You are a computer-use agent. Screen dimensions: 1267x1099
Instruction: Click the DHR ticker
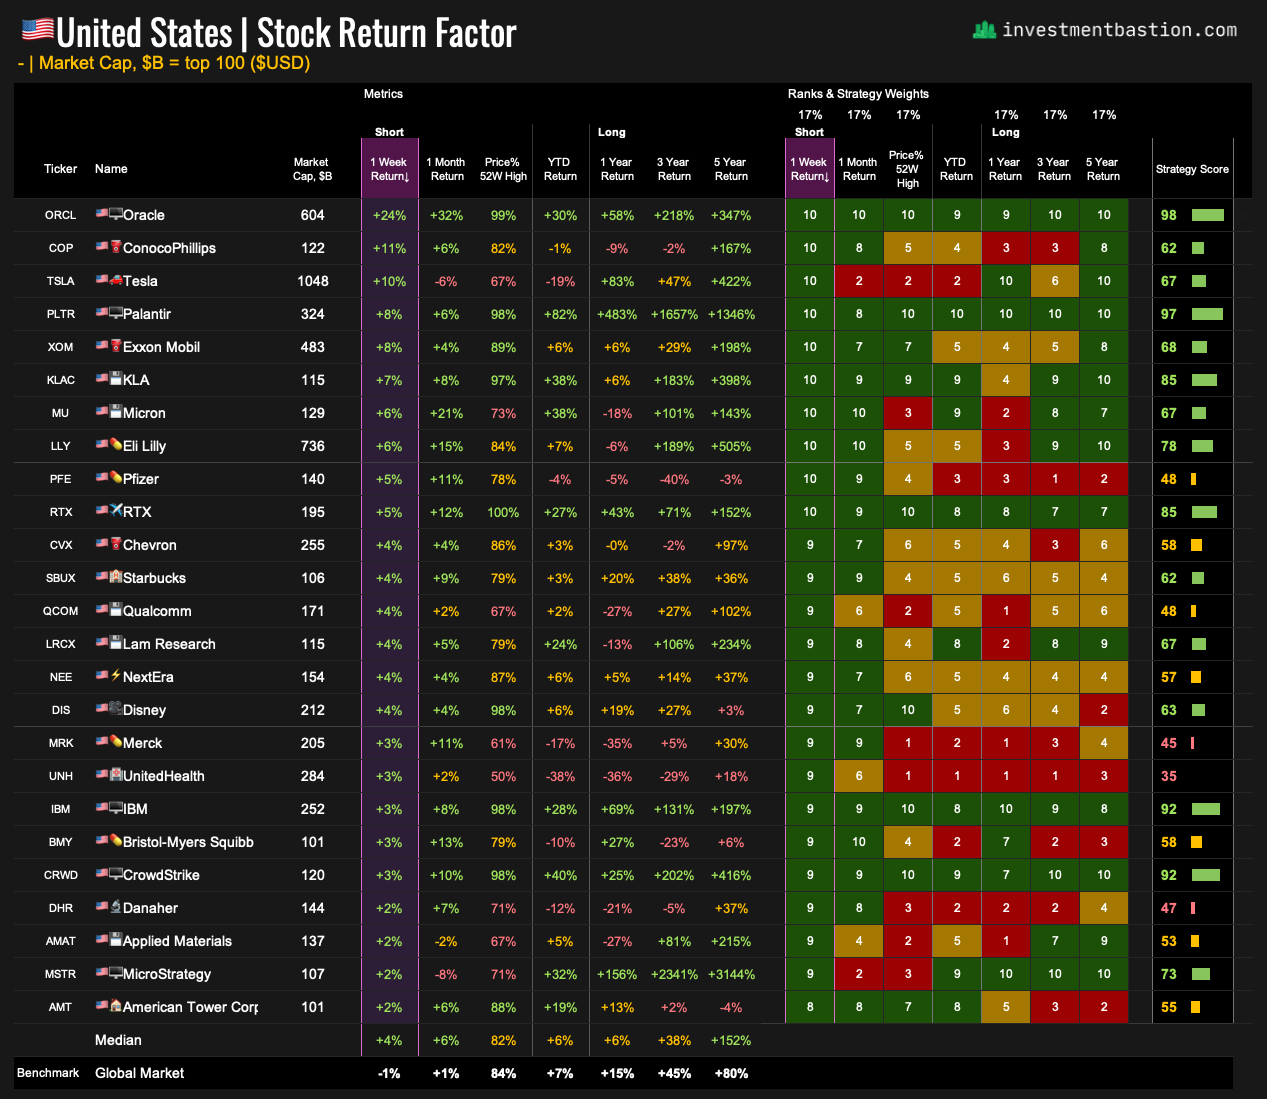coord(61,908)
